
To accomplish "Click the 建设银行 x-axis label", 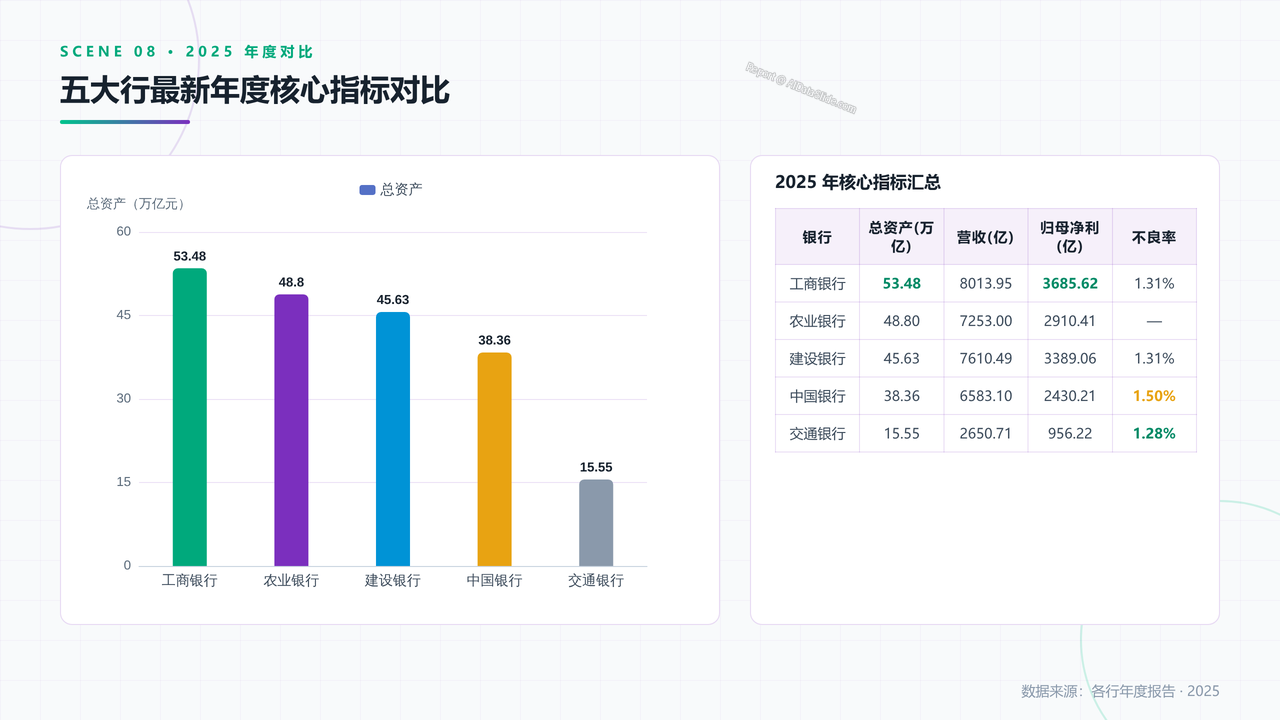I will (393, 580).
